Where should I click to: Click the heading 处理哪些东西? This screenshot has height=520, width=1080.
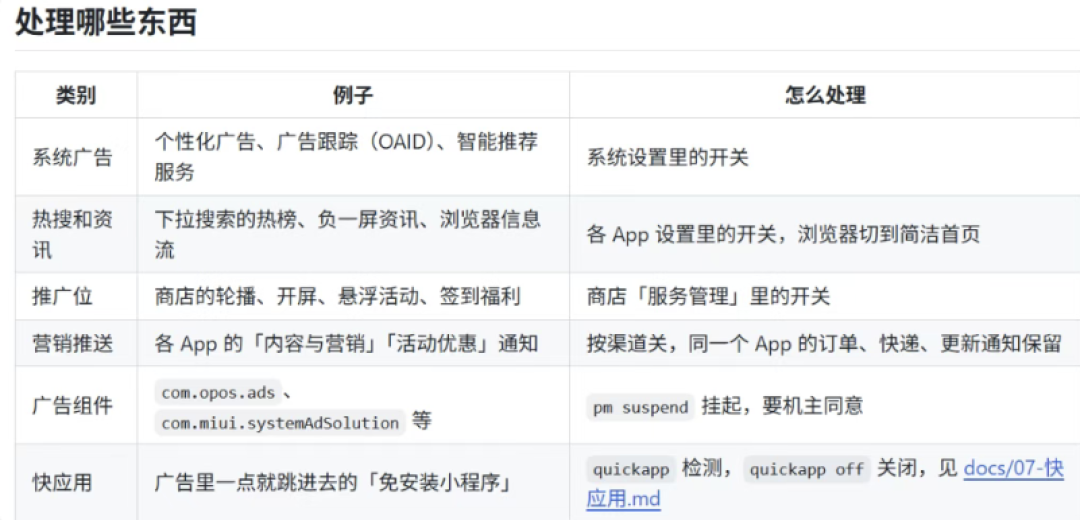[x=105, y=22]
